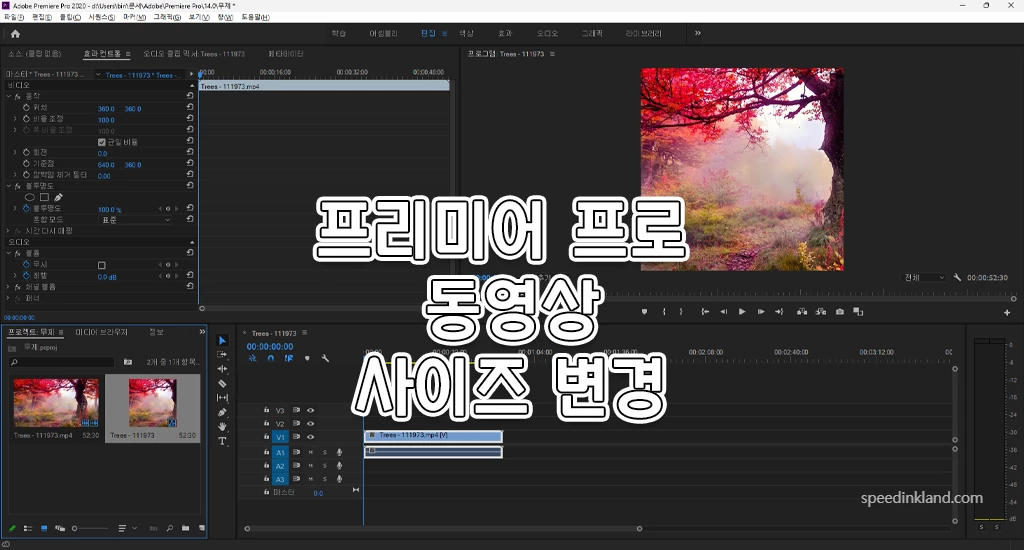
Task: Select the Type tool
Action: [x=222, y=441]
